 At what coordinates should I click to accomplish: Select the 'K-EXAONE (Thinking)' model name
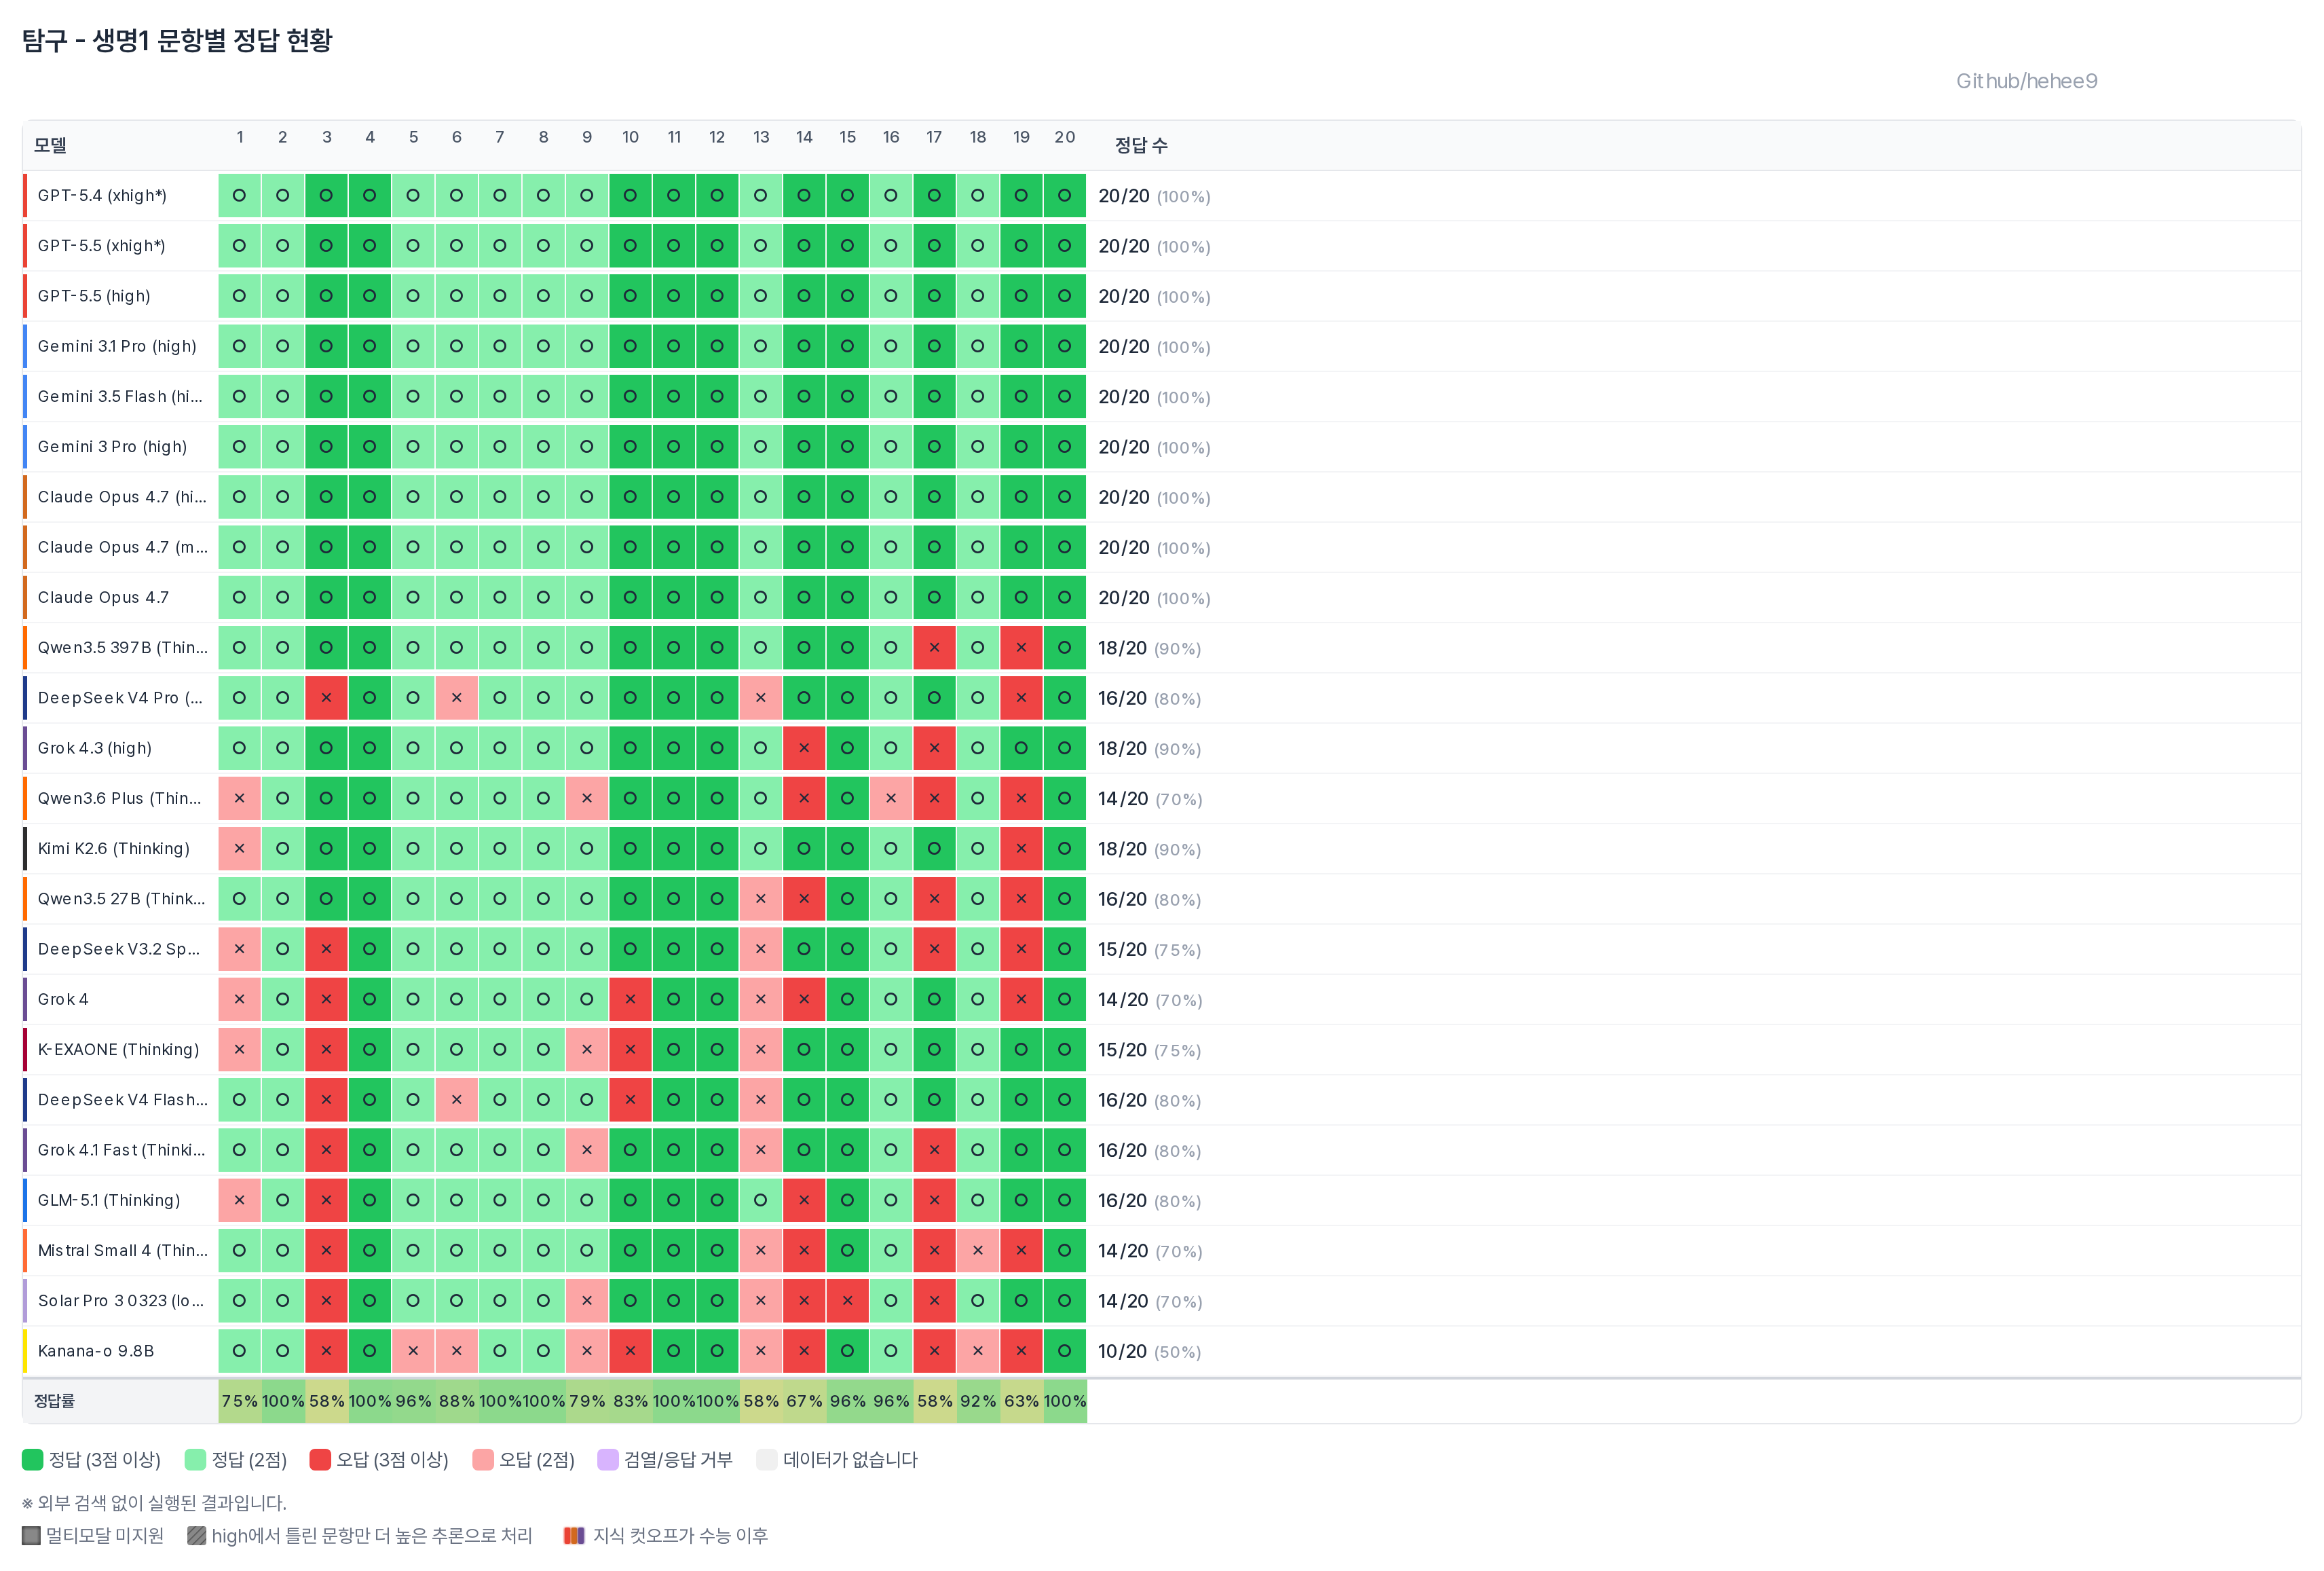coord(118,1049)
